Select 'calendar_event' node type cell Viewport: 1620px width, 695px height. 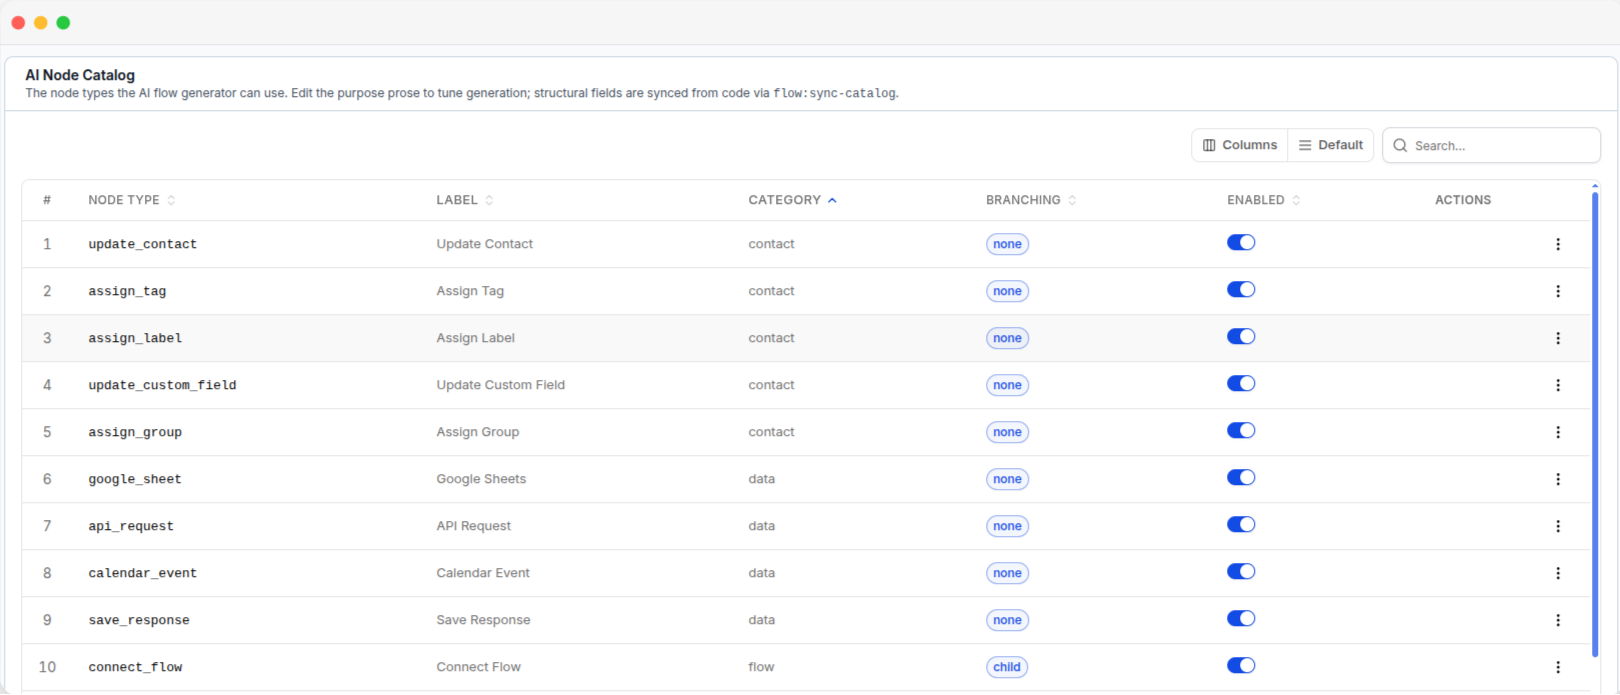[x=142, y=573]
